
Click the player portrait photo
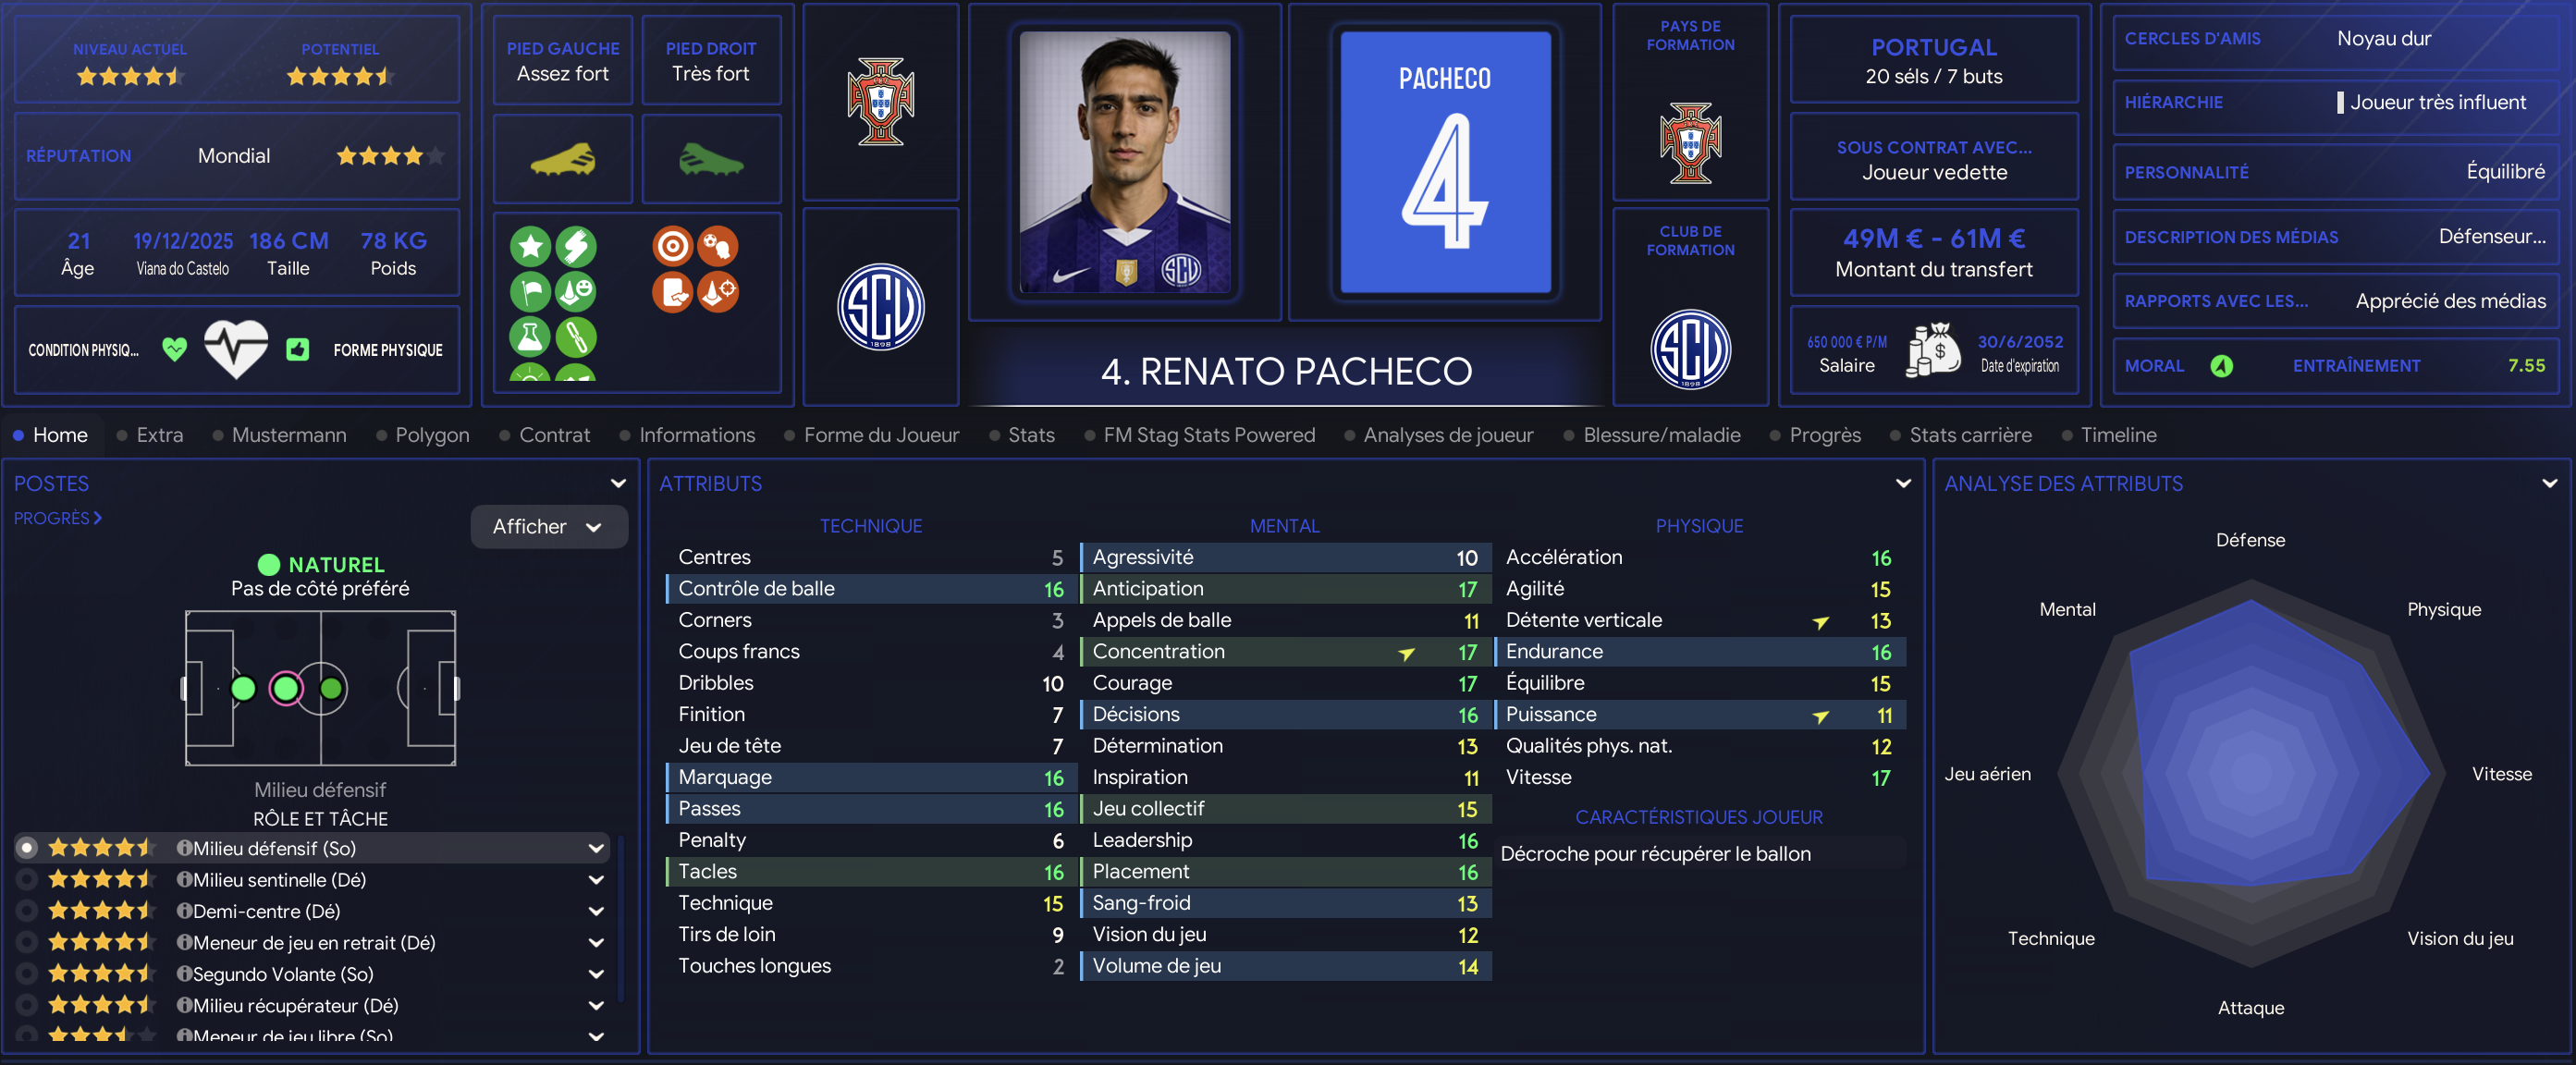tap(1124, 162)
